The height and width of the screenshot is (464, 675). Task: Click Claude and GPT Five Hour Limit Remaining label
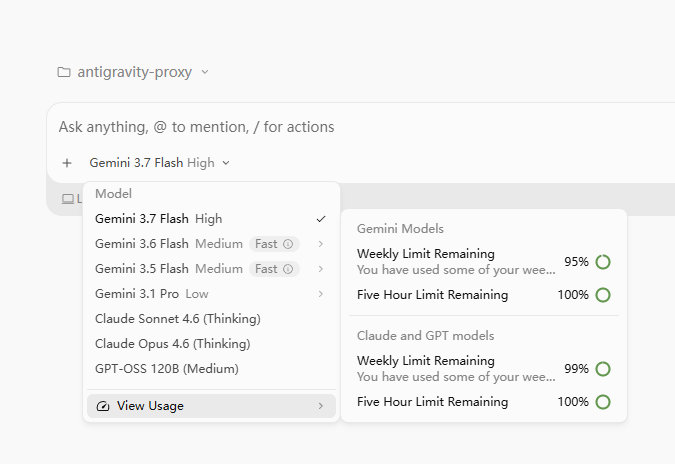(432, 402)
